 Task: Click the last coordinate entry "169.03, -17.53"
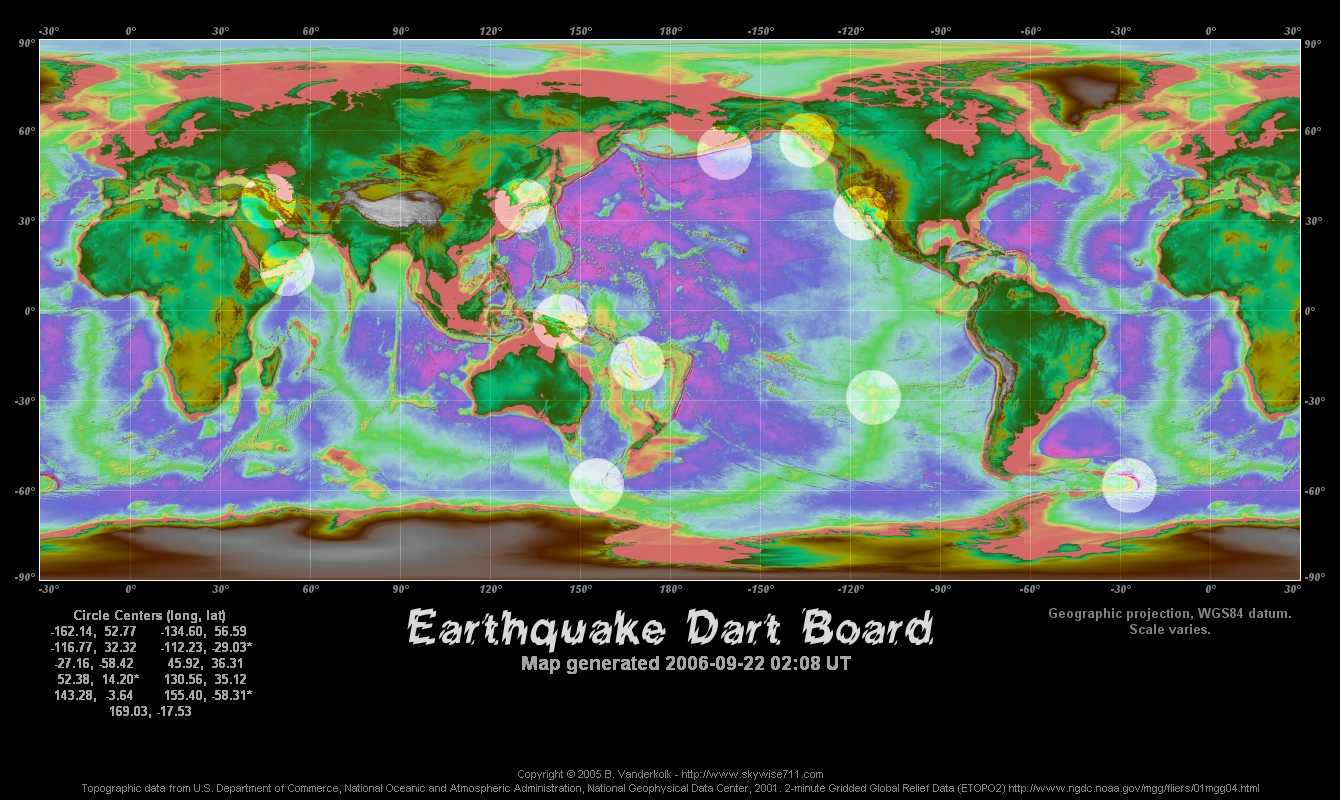150,712
